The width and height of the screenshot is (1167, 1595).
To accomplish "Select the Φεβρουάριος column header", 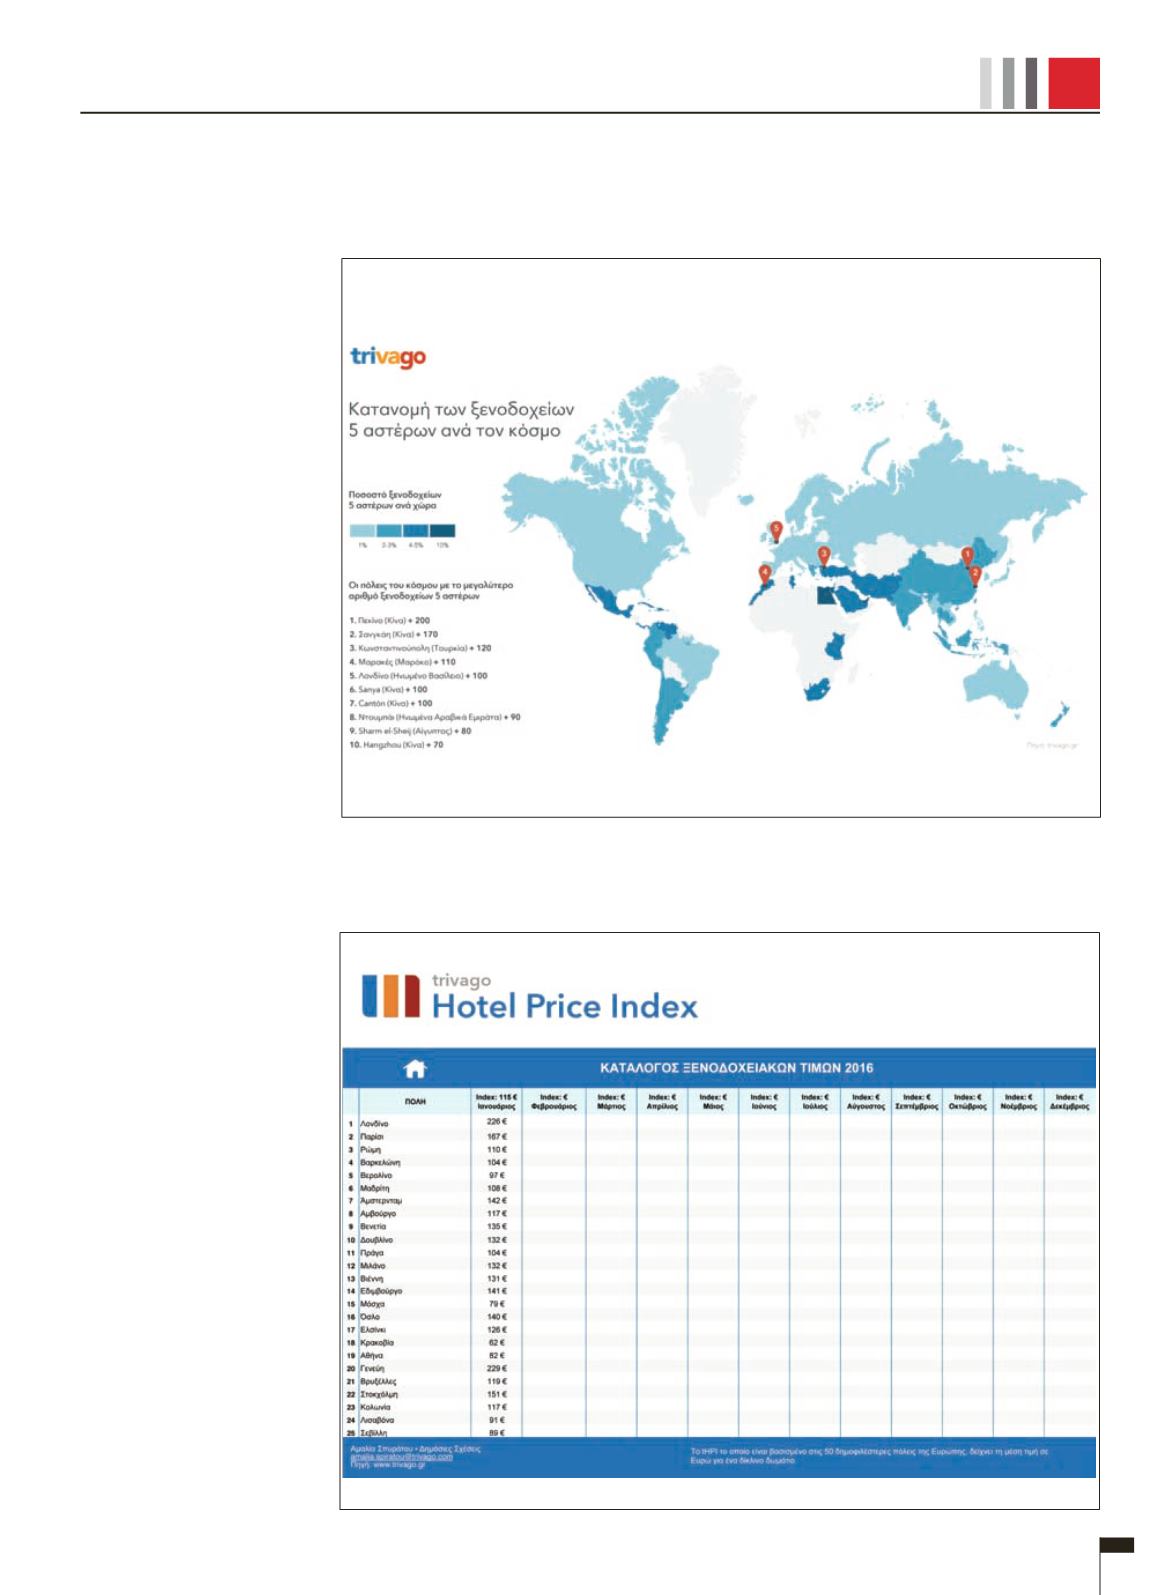I will [553, 1102].
